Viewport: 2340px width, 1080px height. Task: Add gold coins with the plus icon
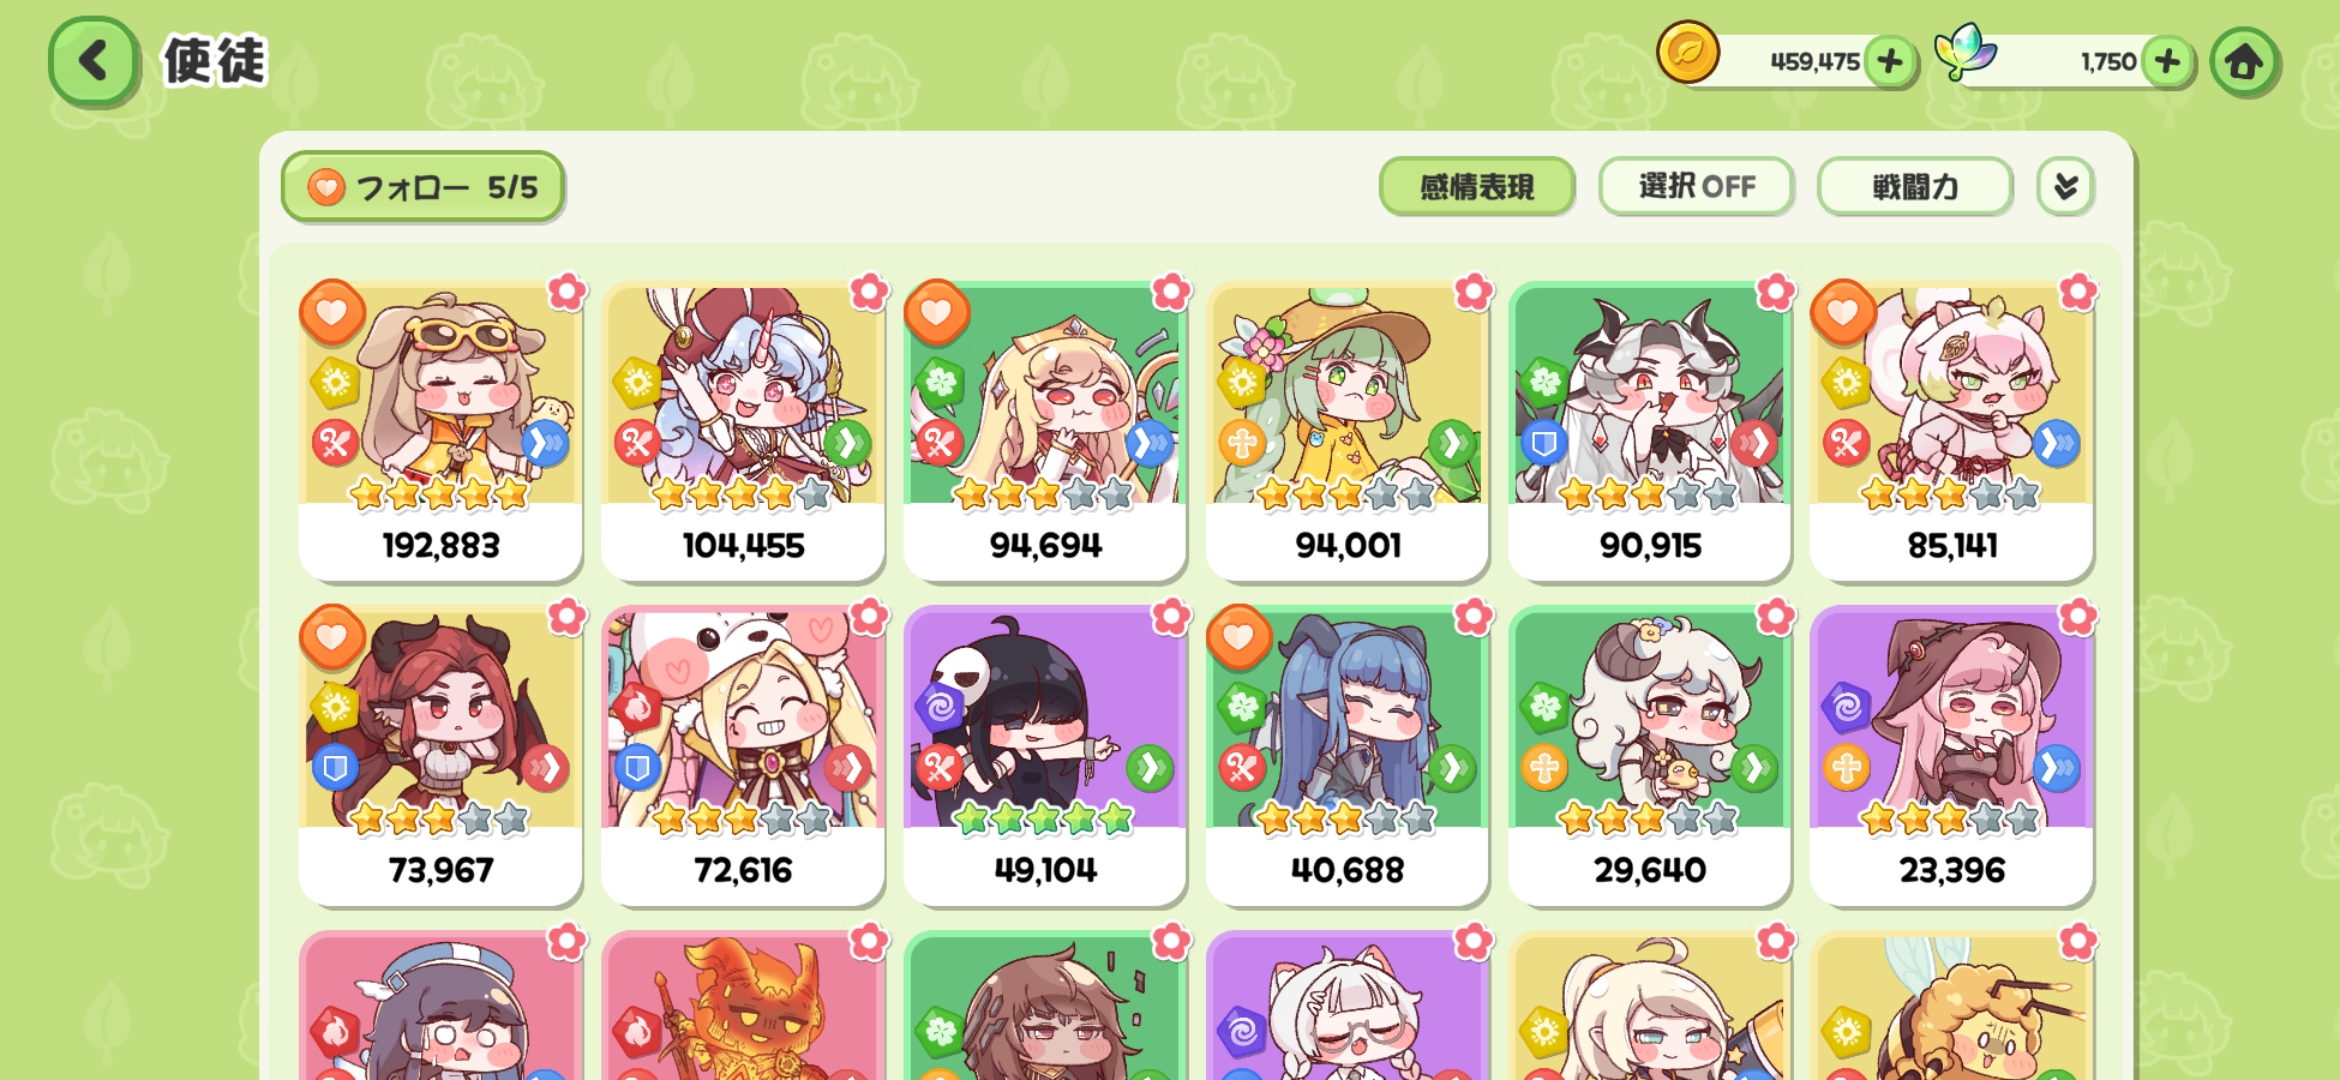pyautogui.click(x=1889, y=62)
